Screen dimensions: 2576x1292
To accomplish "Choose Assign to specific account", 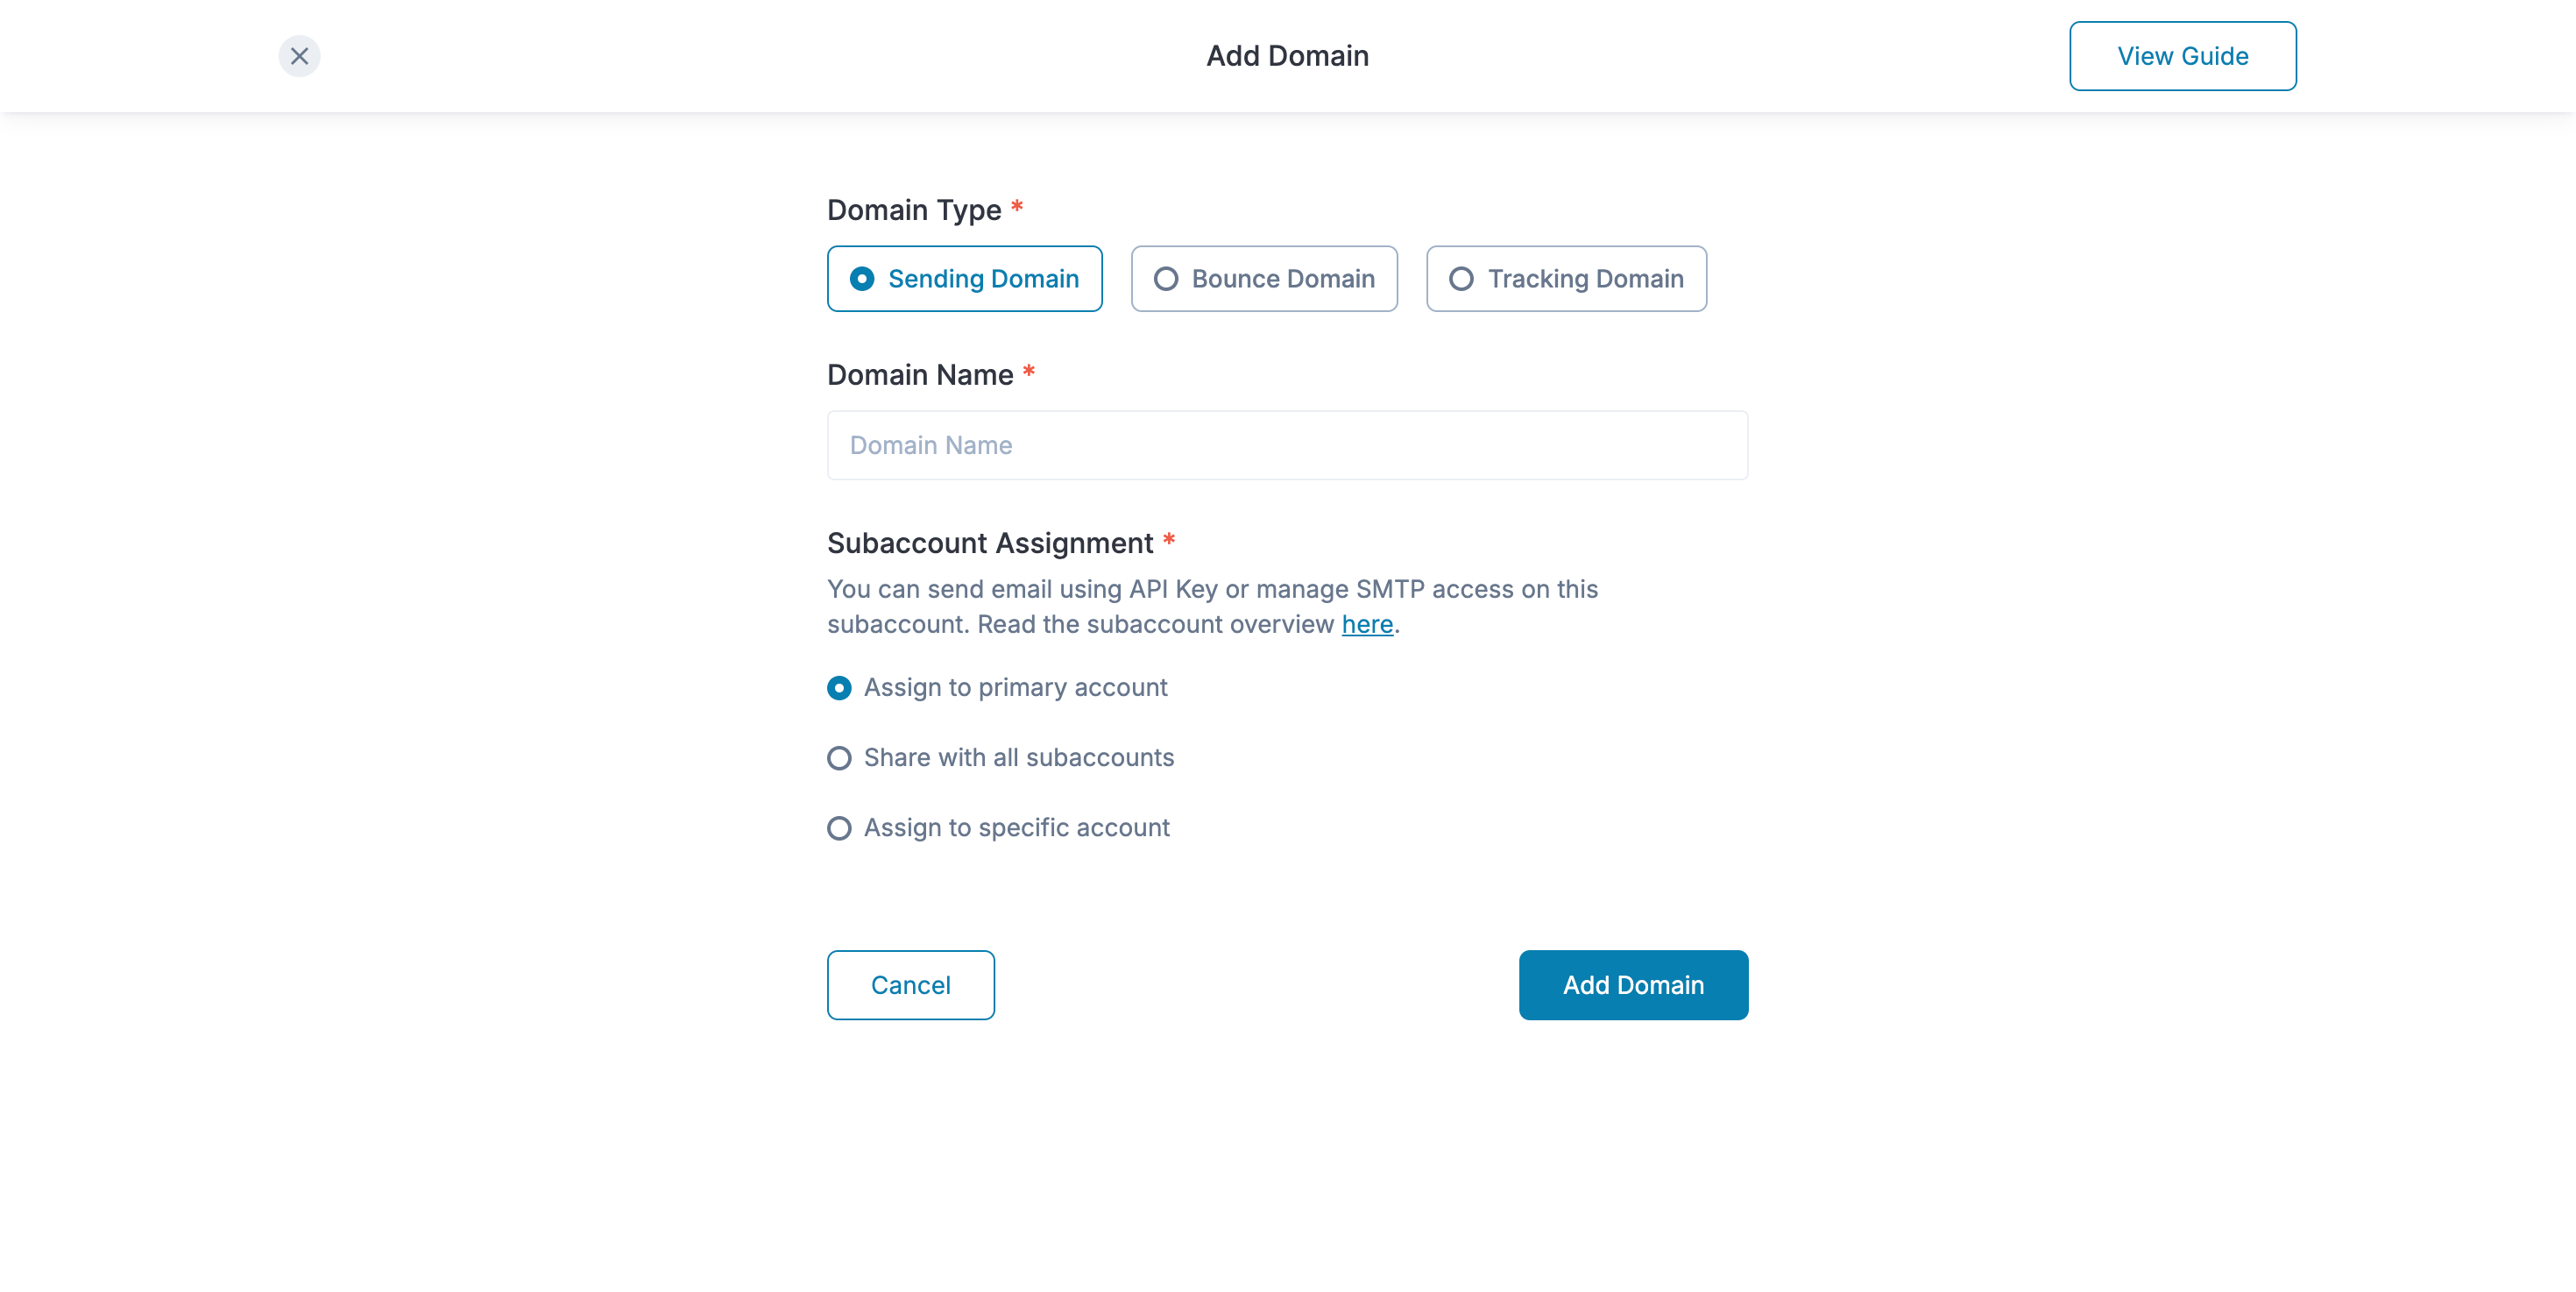I will 840,828.
